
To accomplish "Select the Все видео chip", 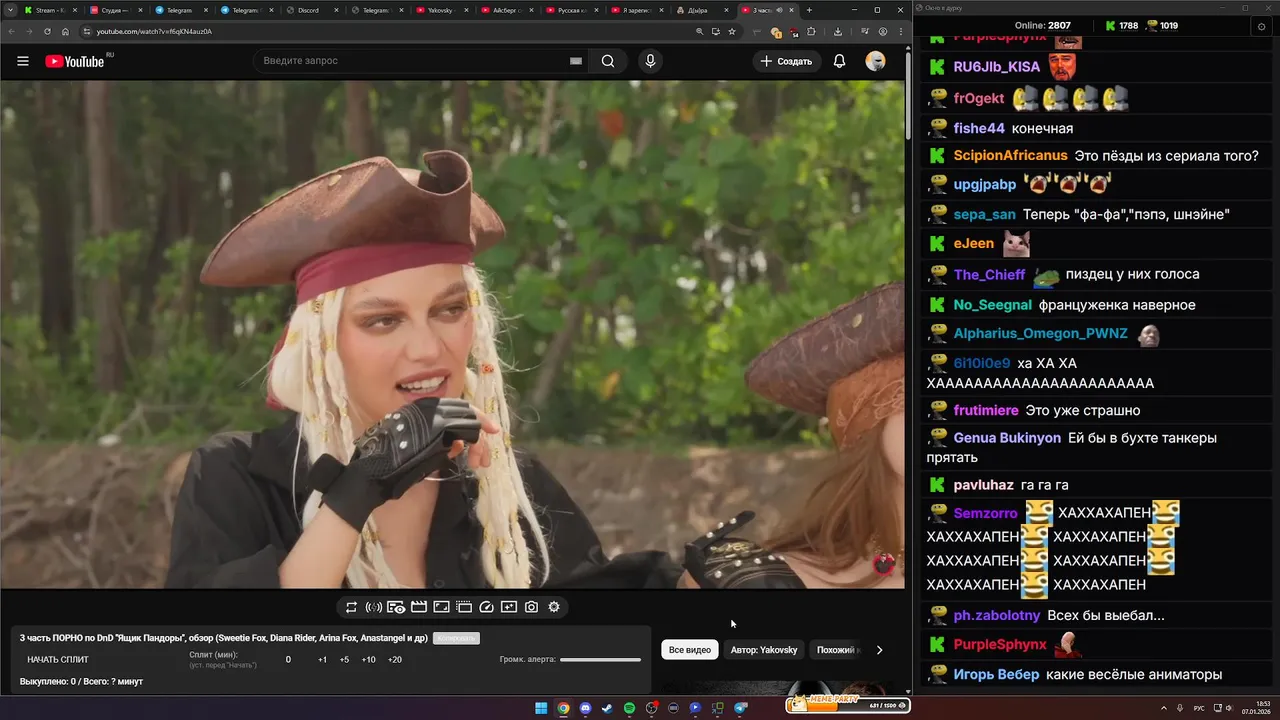I will (690, 650).
